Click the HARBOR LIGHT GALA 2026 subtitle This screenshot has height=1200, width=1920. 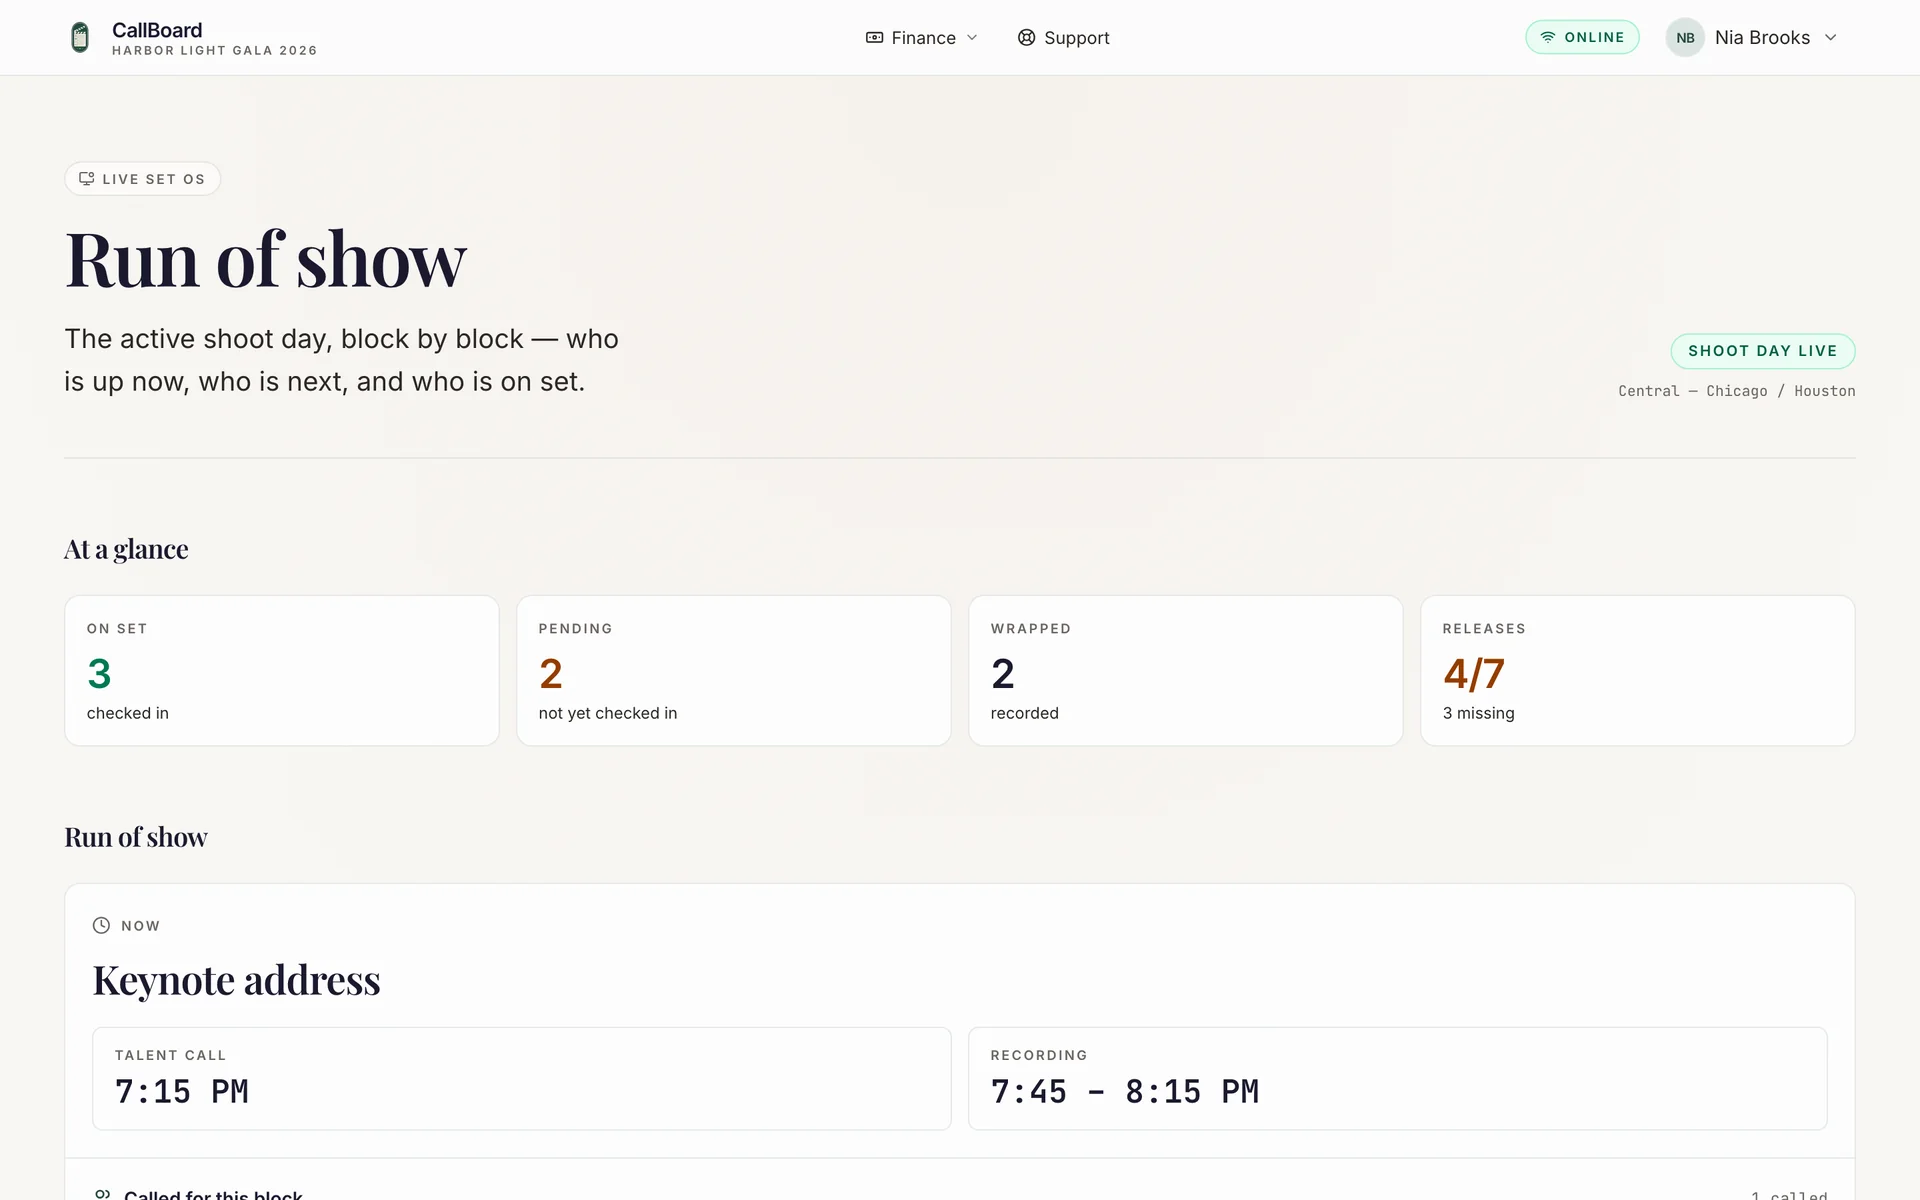pos(214,51)
